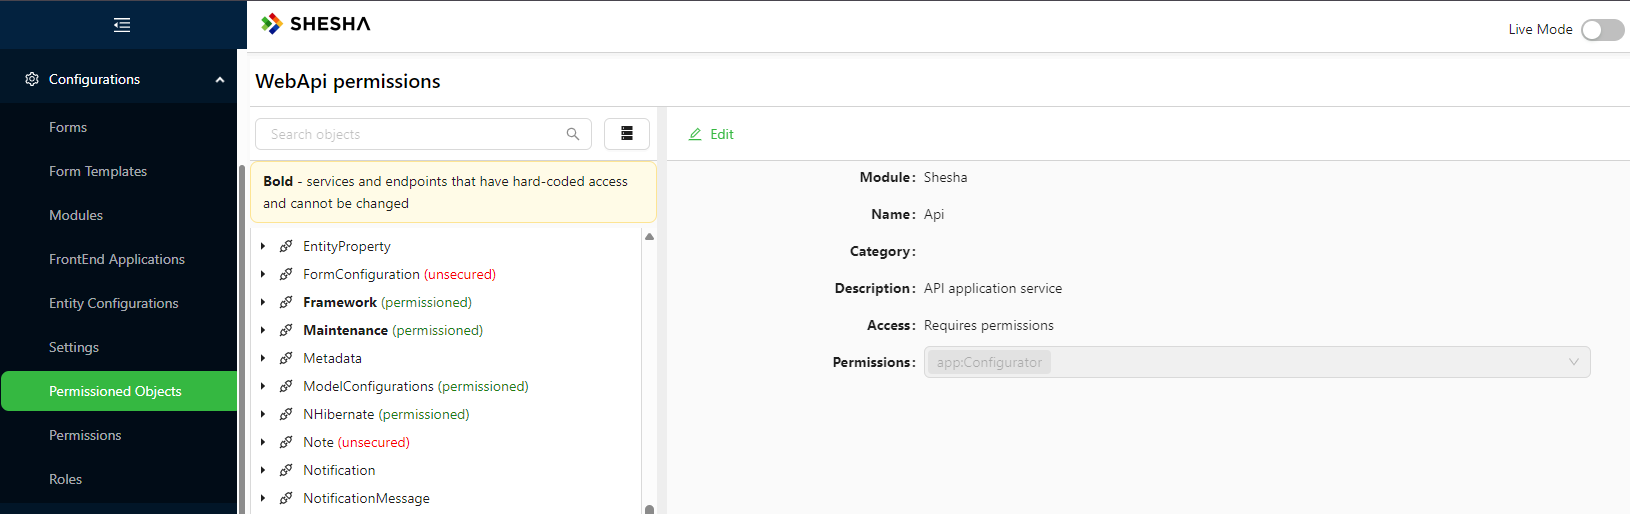Expand the Framework tree node
This screenshot has width=1630, height=514.
263,302
